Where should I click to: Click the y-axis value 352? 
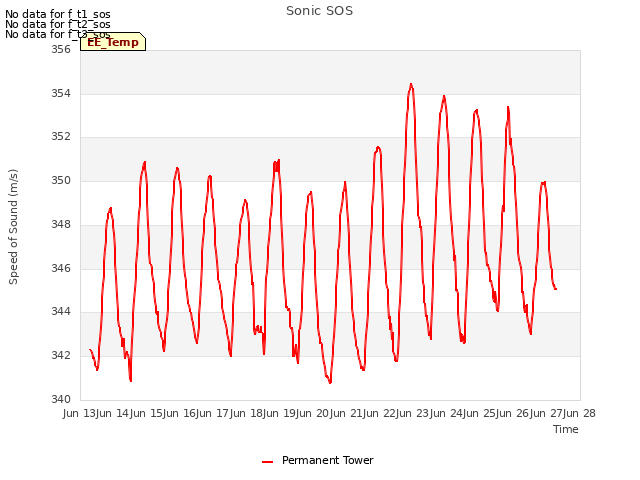[60, 136]
